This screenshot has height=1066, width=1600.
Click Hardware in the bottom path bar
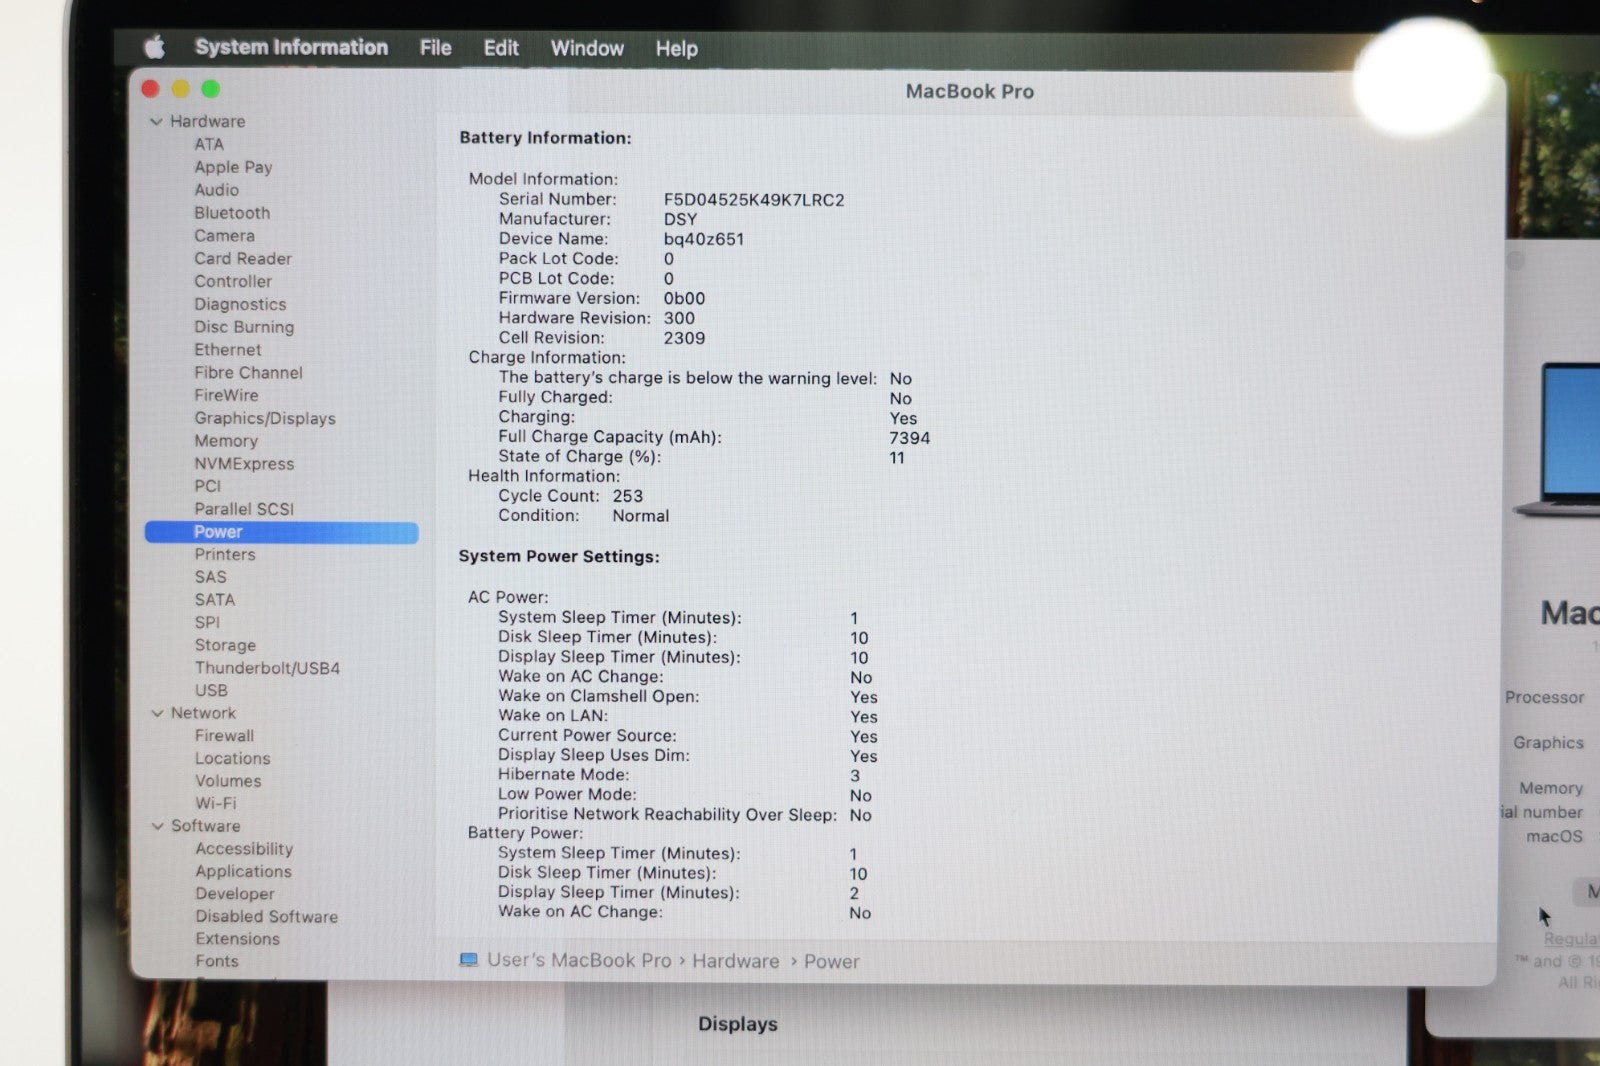coord(735,961)
